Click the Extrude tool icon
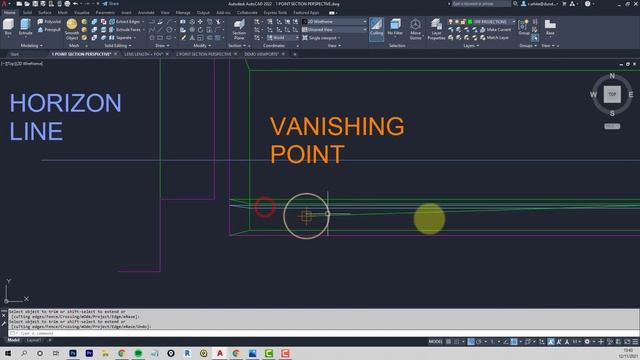The image size is (640, 360). click(25, 25)
